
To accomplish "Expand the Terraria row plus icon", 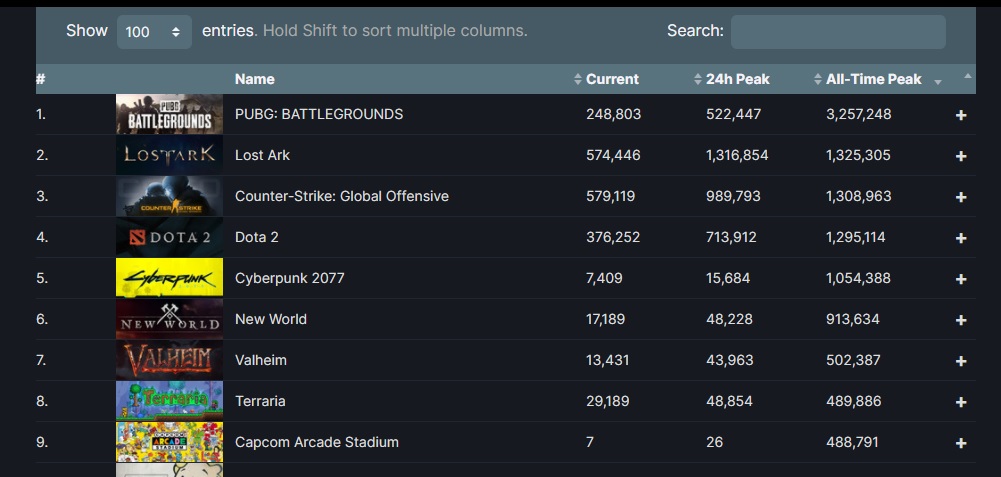I will click(x=961, y=402).
